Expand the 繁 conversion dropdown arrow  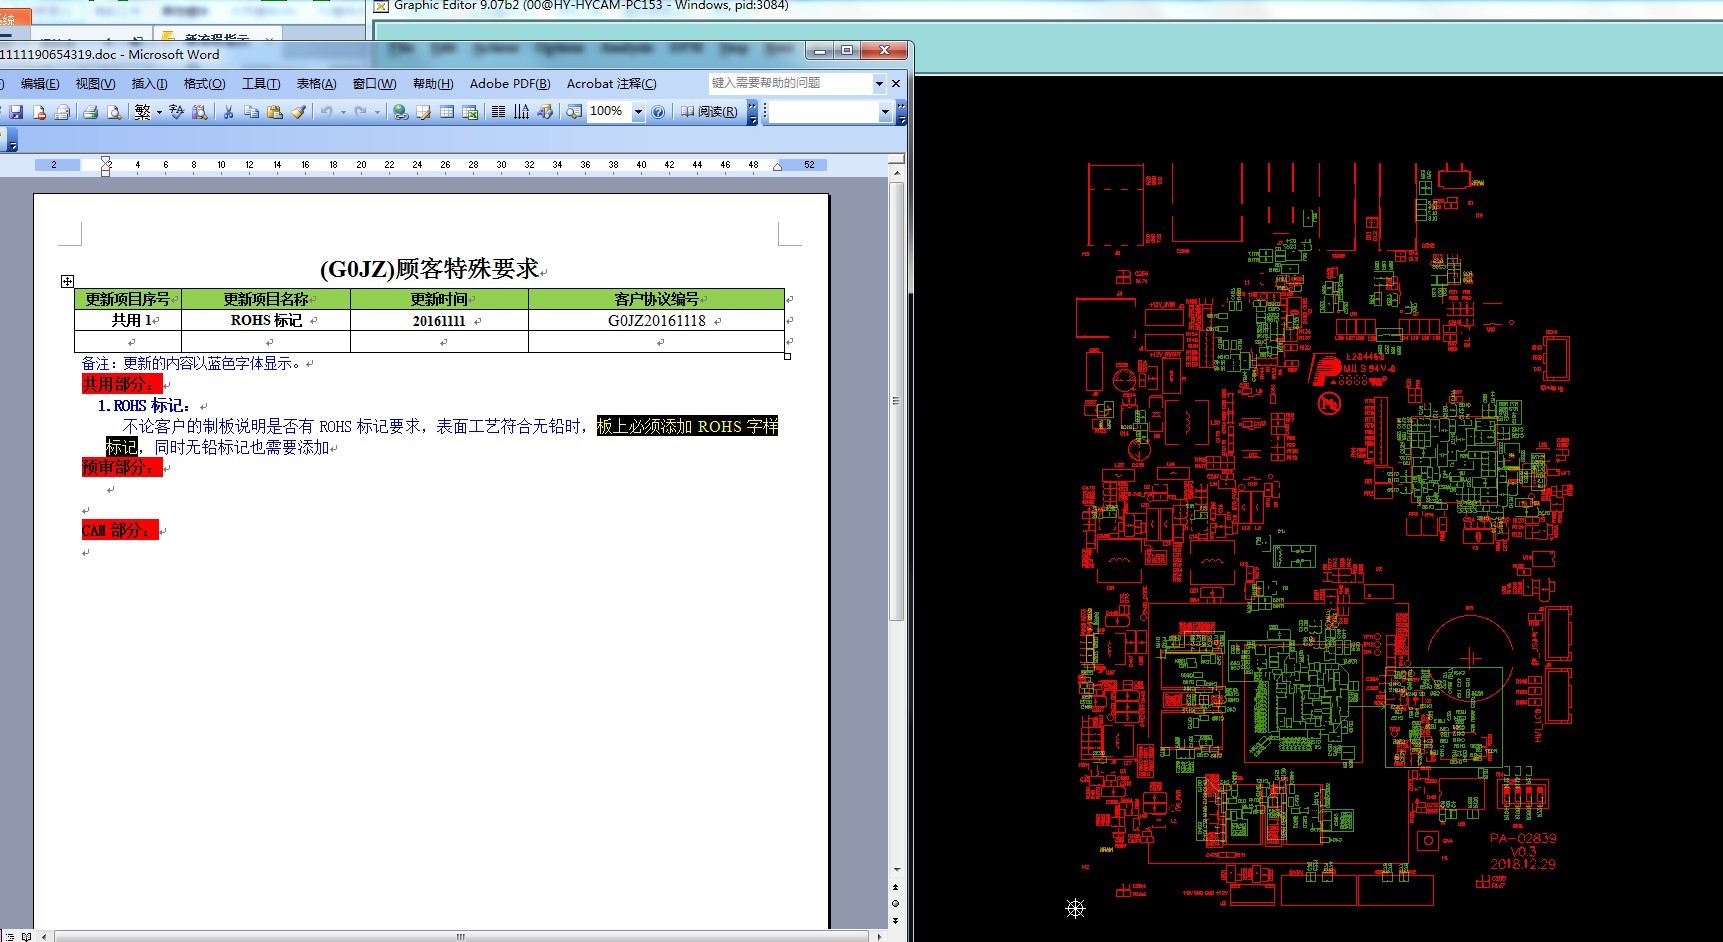coord(159,112)
